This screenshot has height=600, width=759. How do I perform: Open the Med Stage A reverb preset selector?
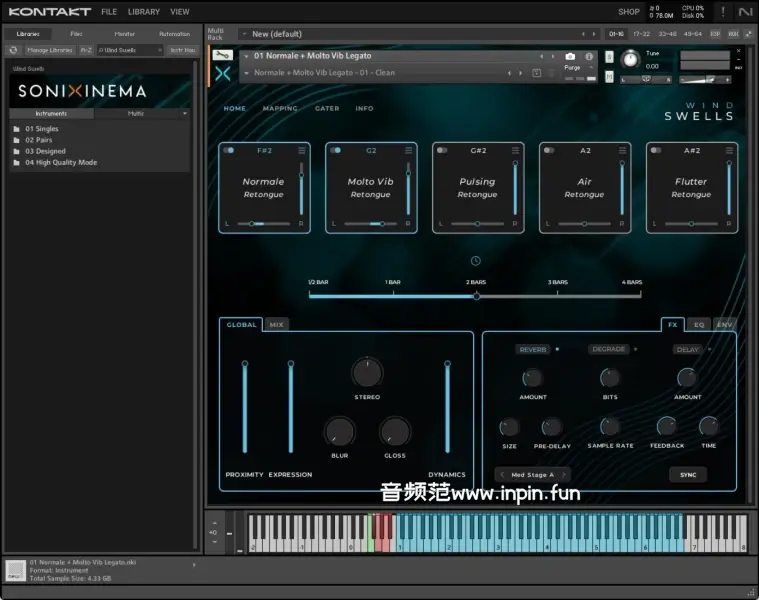[x=533, y=475]
